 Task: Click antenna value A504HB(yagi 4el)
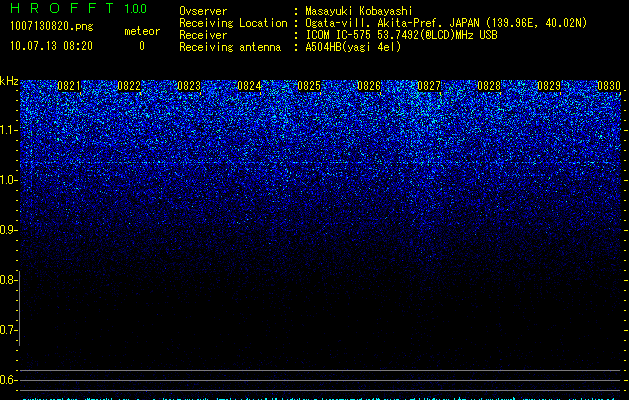click(x=353, y=47)
